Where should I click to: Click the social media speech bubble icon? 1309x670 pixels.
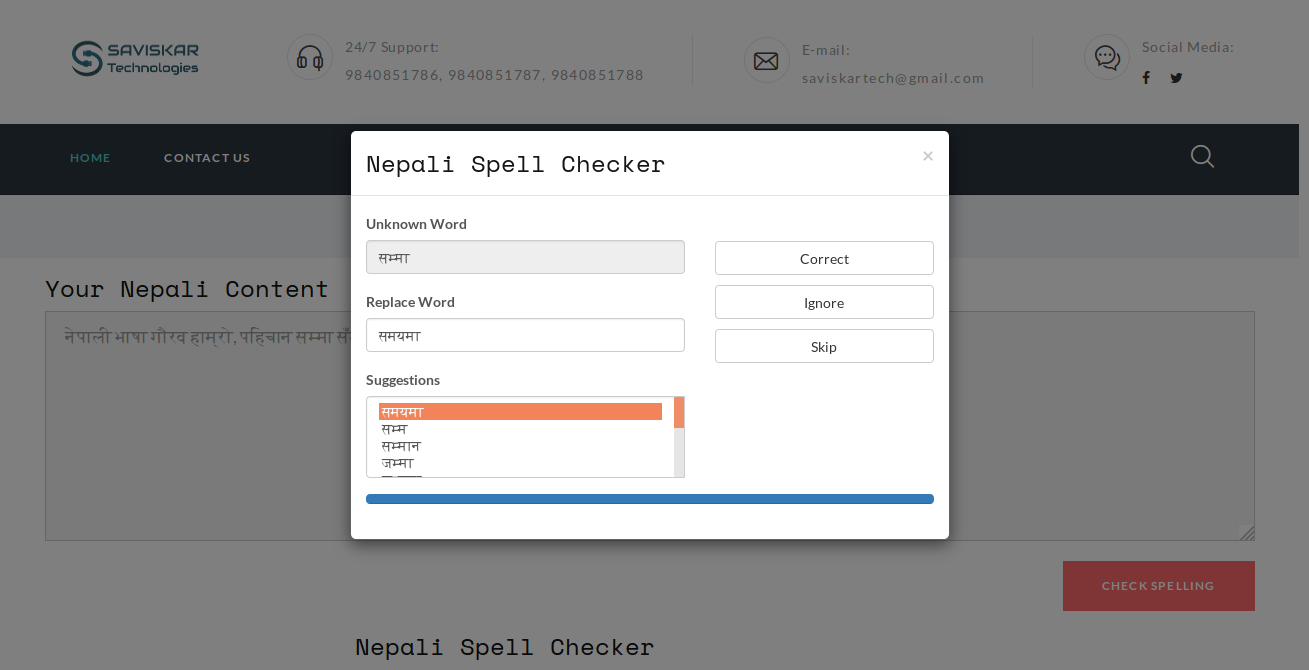(1106, 57)
